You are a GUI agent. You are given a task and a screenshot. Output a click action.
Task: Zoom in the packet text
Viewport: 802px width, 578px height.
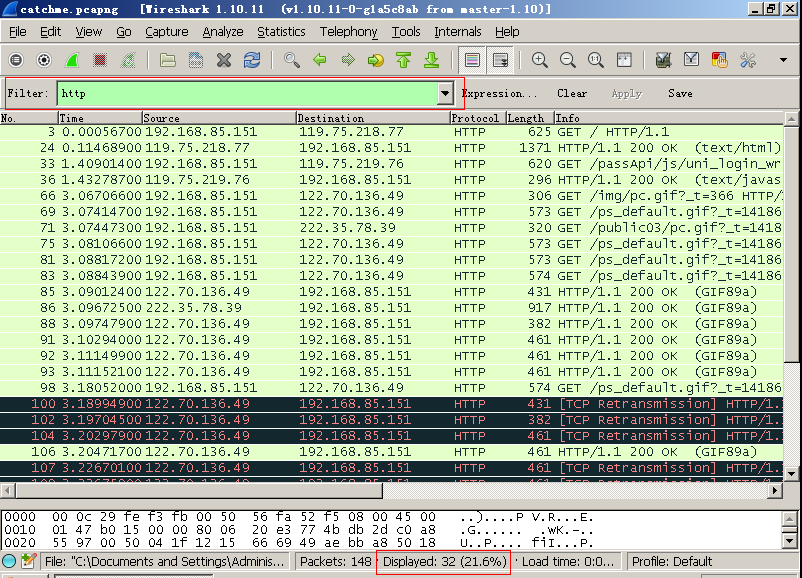[x=540, y=60]
